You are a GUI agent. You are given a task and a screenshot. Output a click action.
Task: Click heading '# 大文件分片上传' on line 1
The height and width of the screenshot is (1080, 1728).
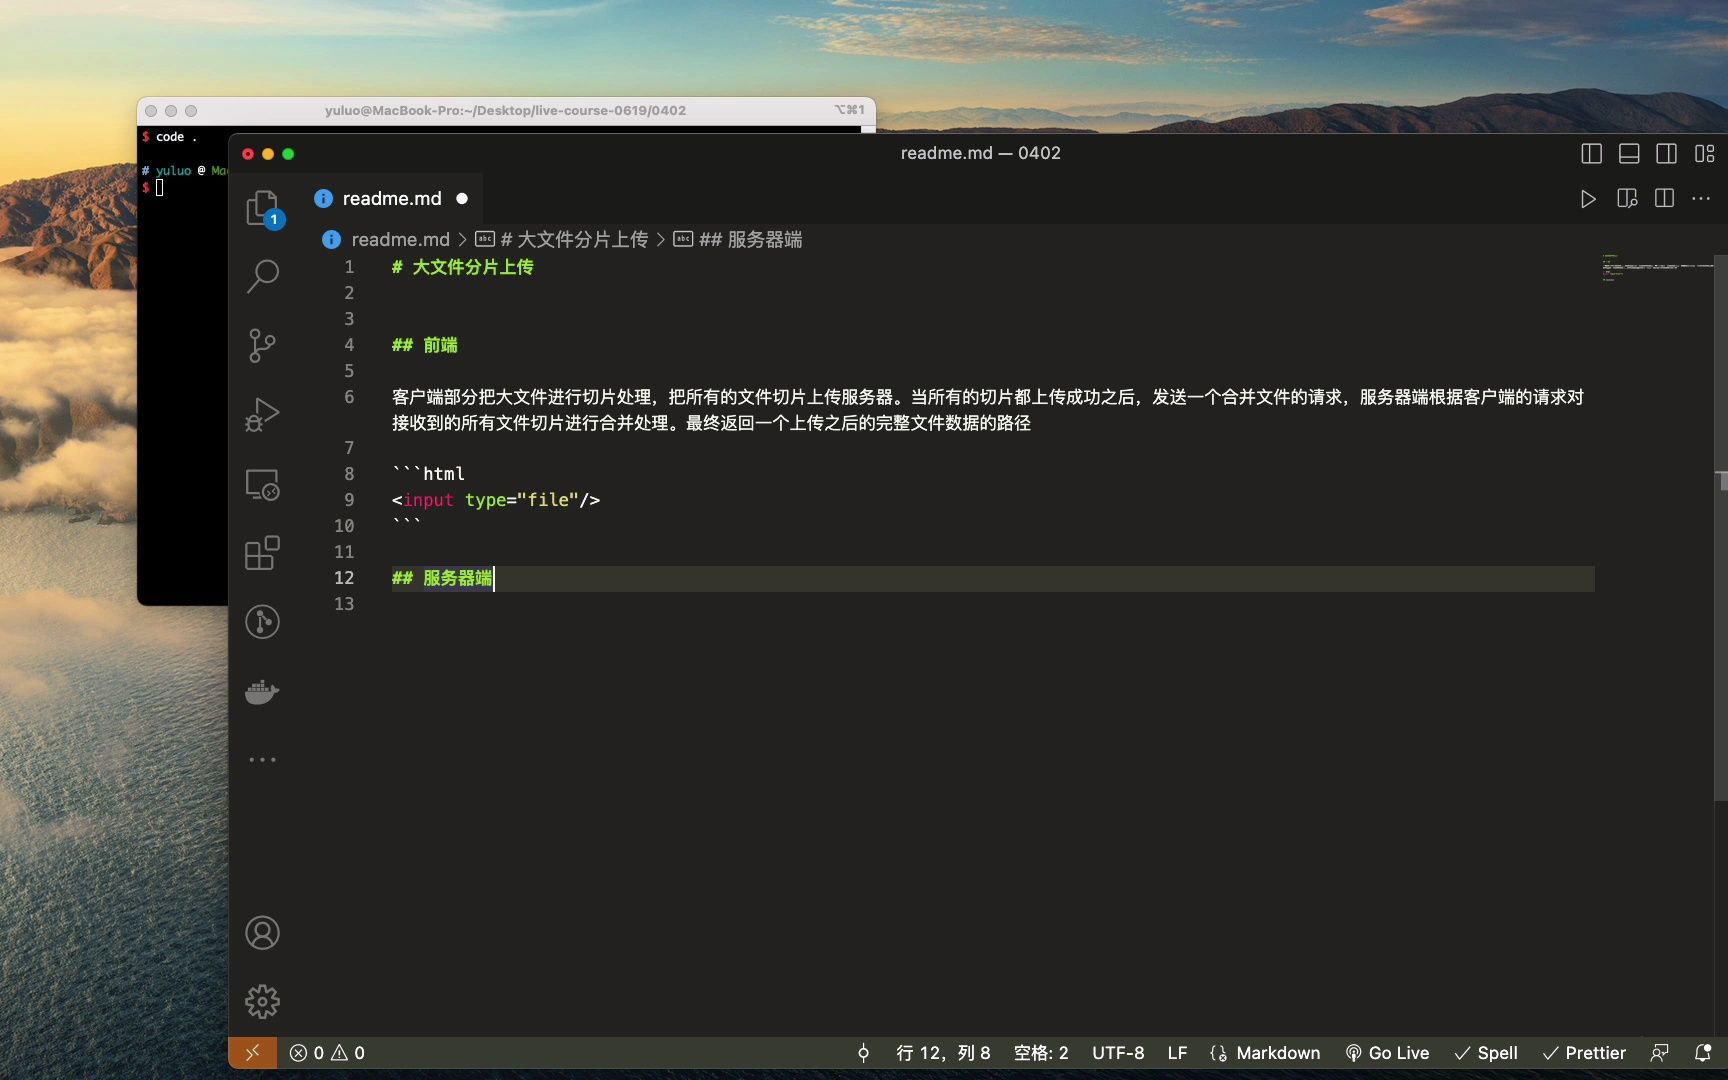click(463, 267)
